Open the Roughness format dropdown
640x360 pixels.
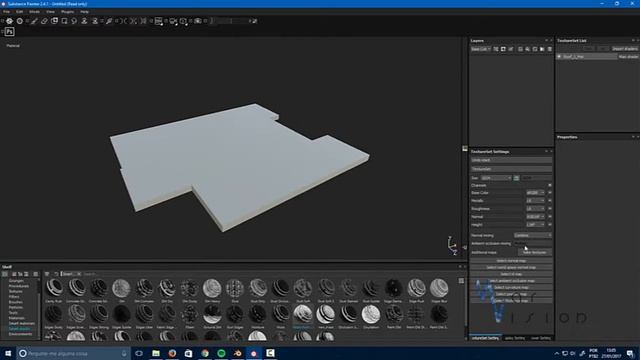pyautogui.click(x=535, y=209)
